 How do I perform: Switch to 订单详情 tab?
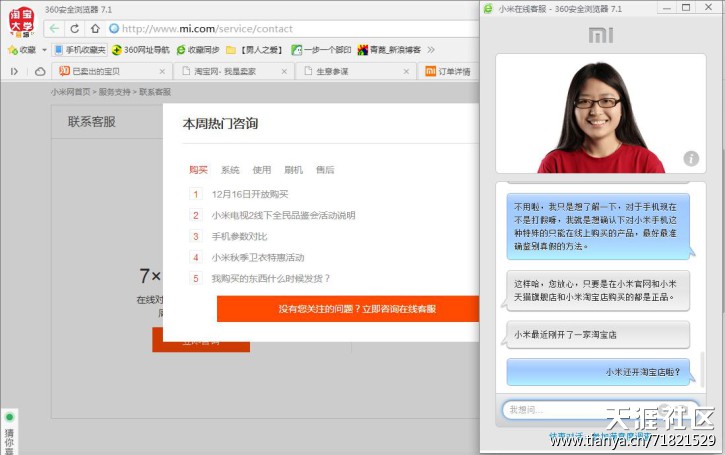[449, 71]
